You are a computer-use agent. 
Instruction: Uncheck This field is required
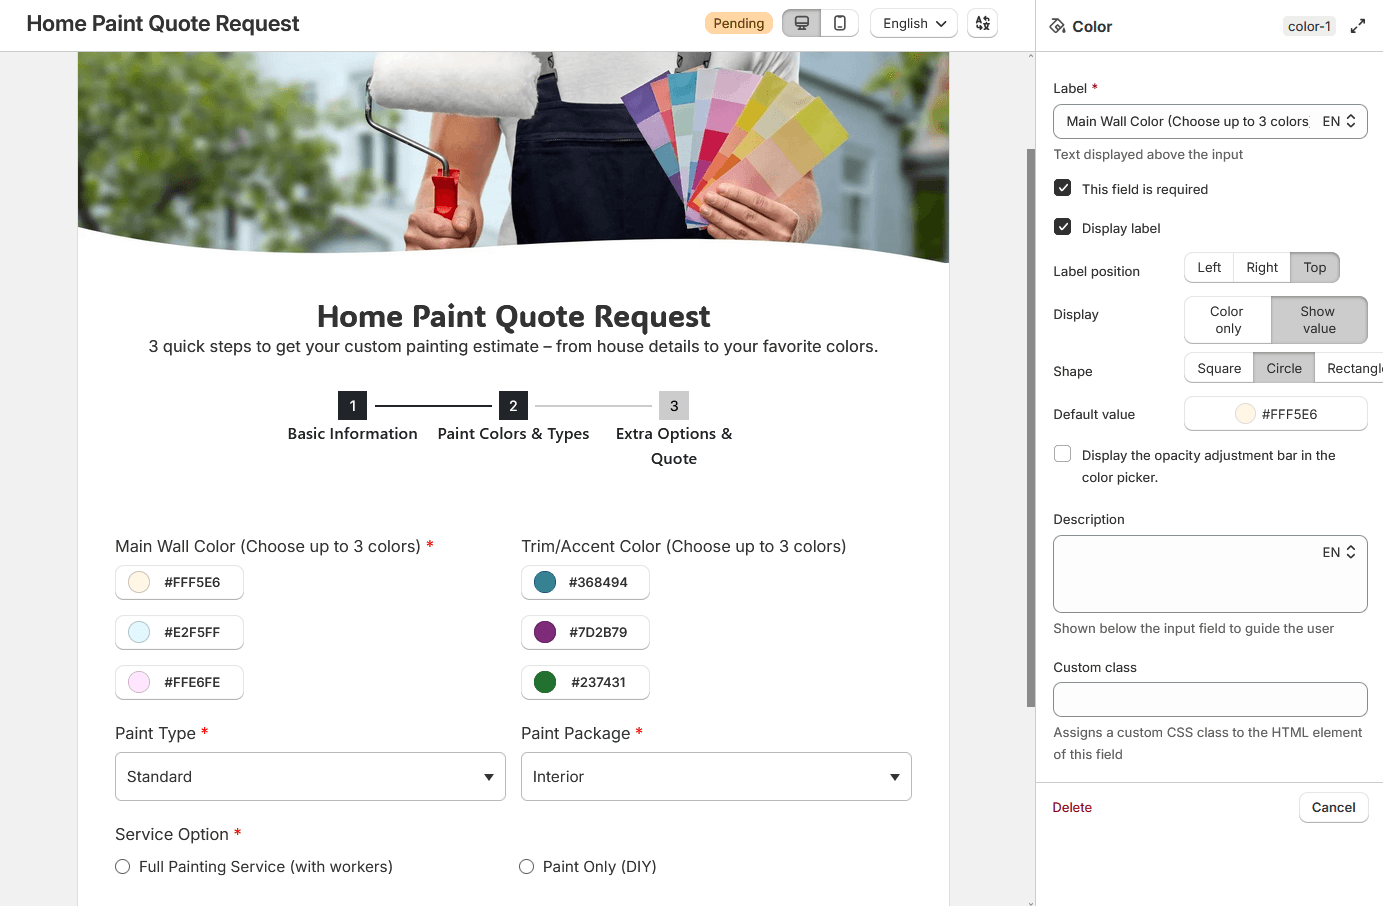click(x=1063, y=188)
